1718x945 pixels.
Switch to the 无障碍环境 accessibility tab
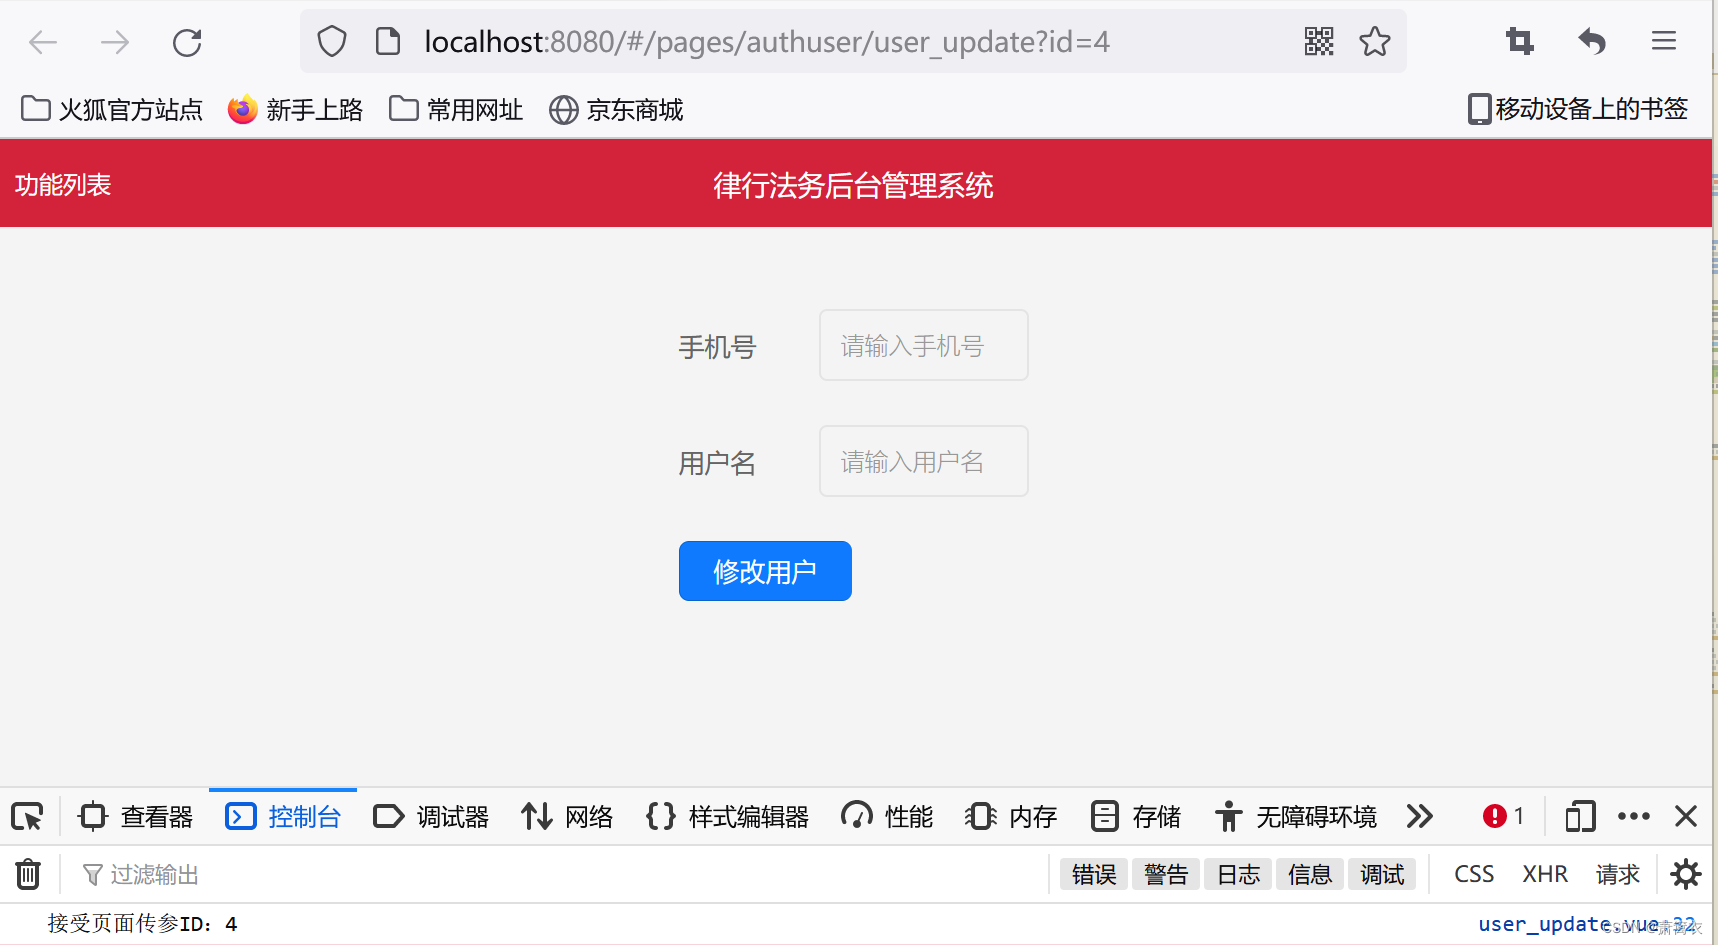click(x=1295, y=817)
